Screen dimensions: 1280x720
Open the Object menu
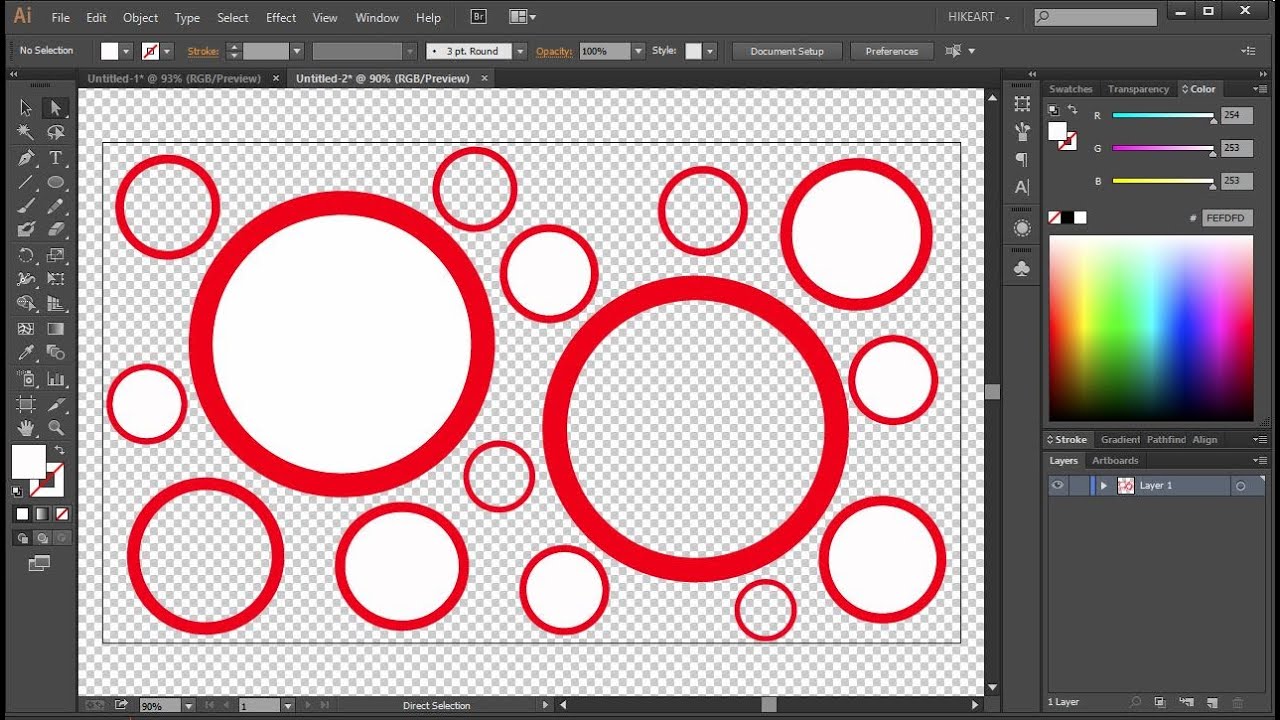click(140, 18)
